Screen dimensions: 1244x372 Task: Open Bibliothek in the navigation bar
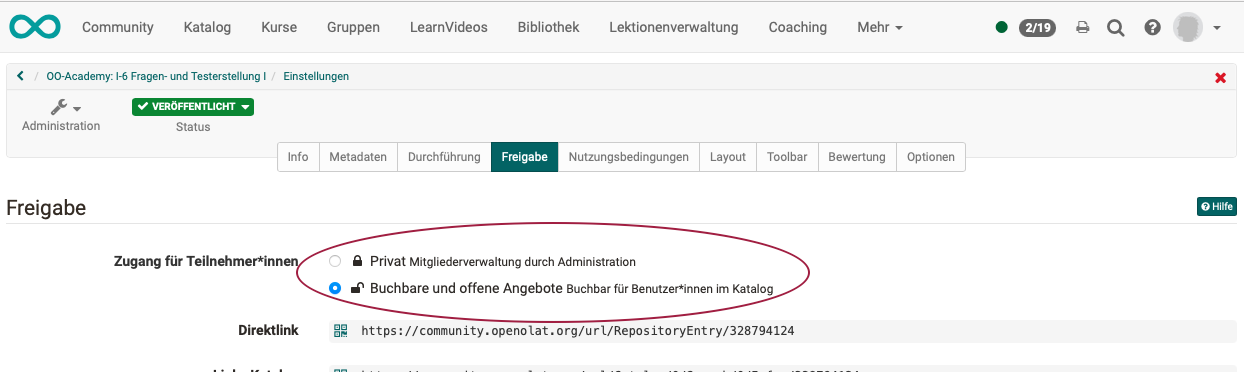(548, 27)
